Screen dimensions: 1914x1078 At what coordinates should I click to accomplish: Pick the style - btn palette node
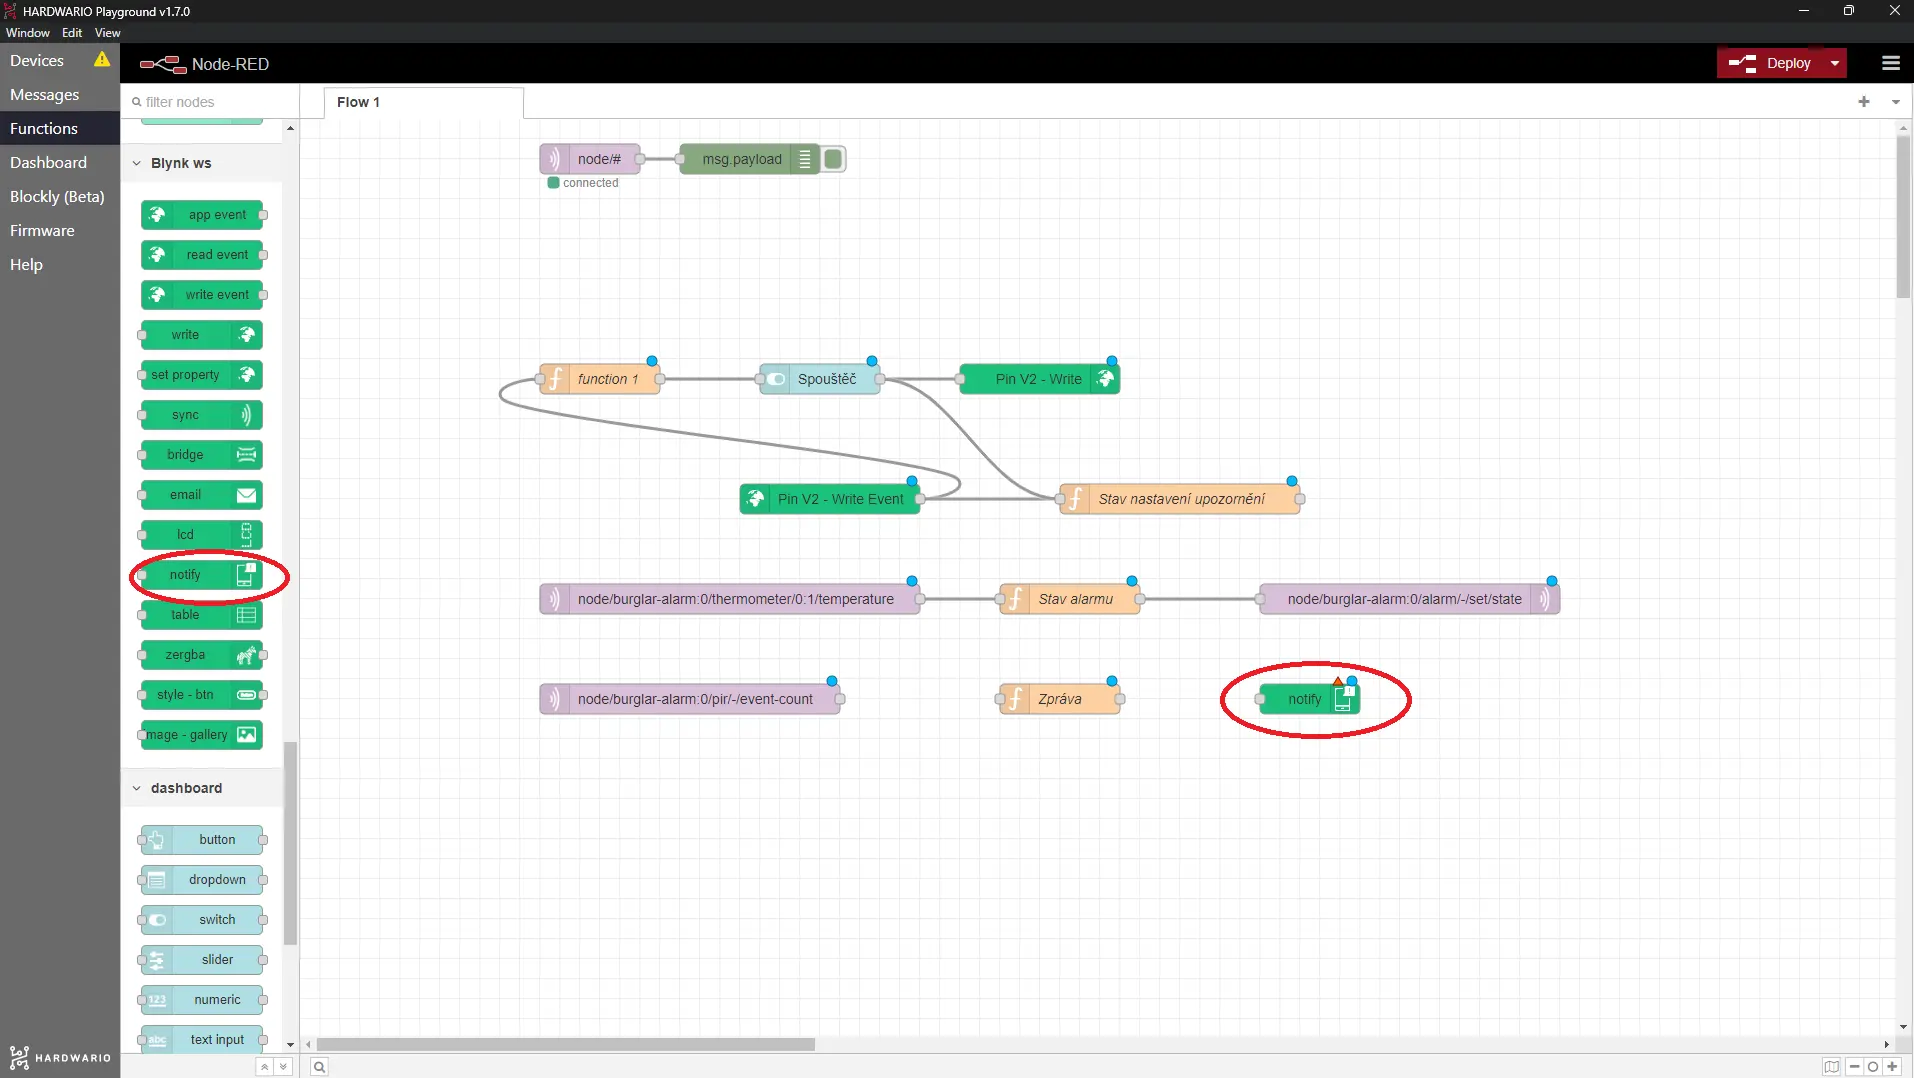pos(202,695)
